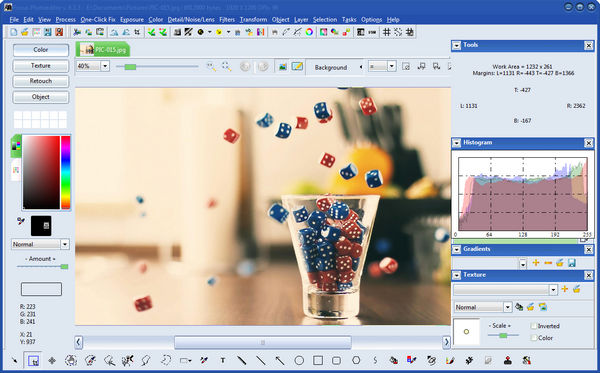The image size is (600, 373).
Task: Click the zoom in magnifier icon
Action: [211, 67]
